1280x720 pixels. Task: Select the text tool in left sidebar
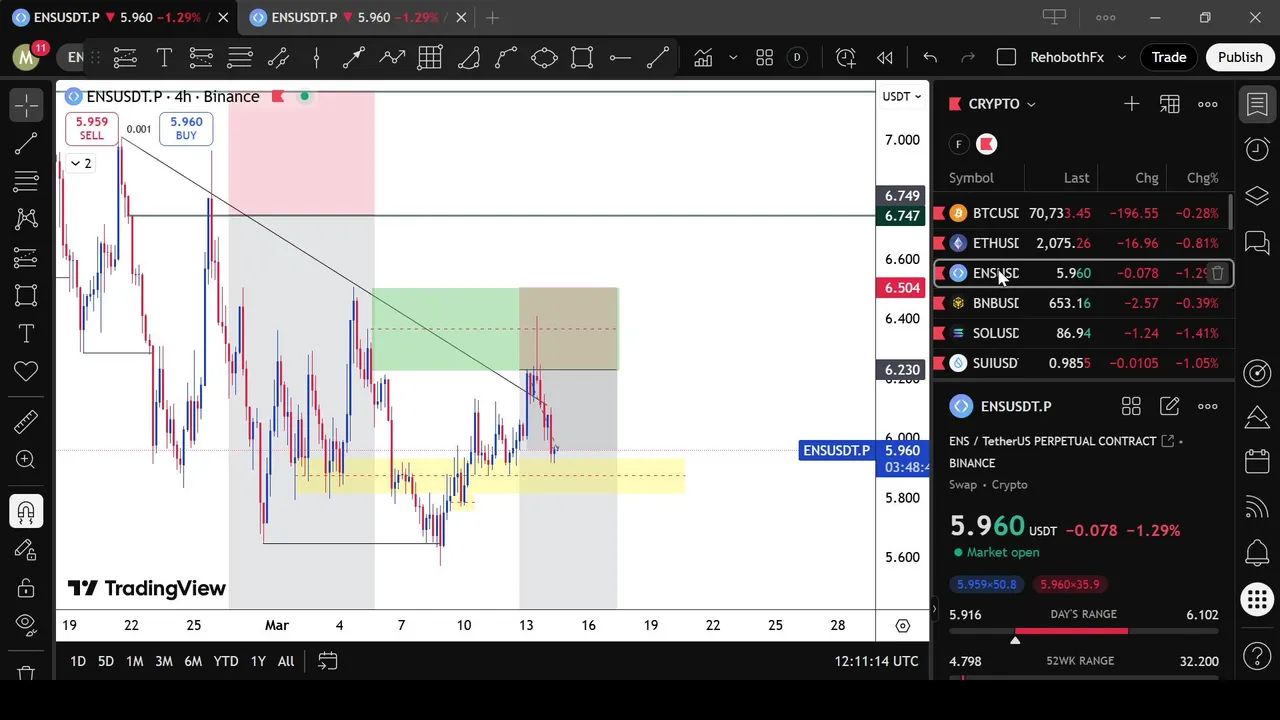click(26, 333)
